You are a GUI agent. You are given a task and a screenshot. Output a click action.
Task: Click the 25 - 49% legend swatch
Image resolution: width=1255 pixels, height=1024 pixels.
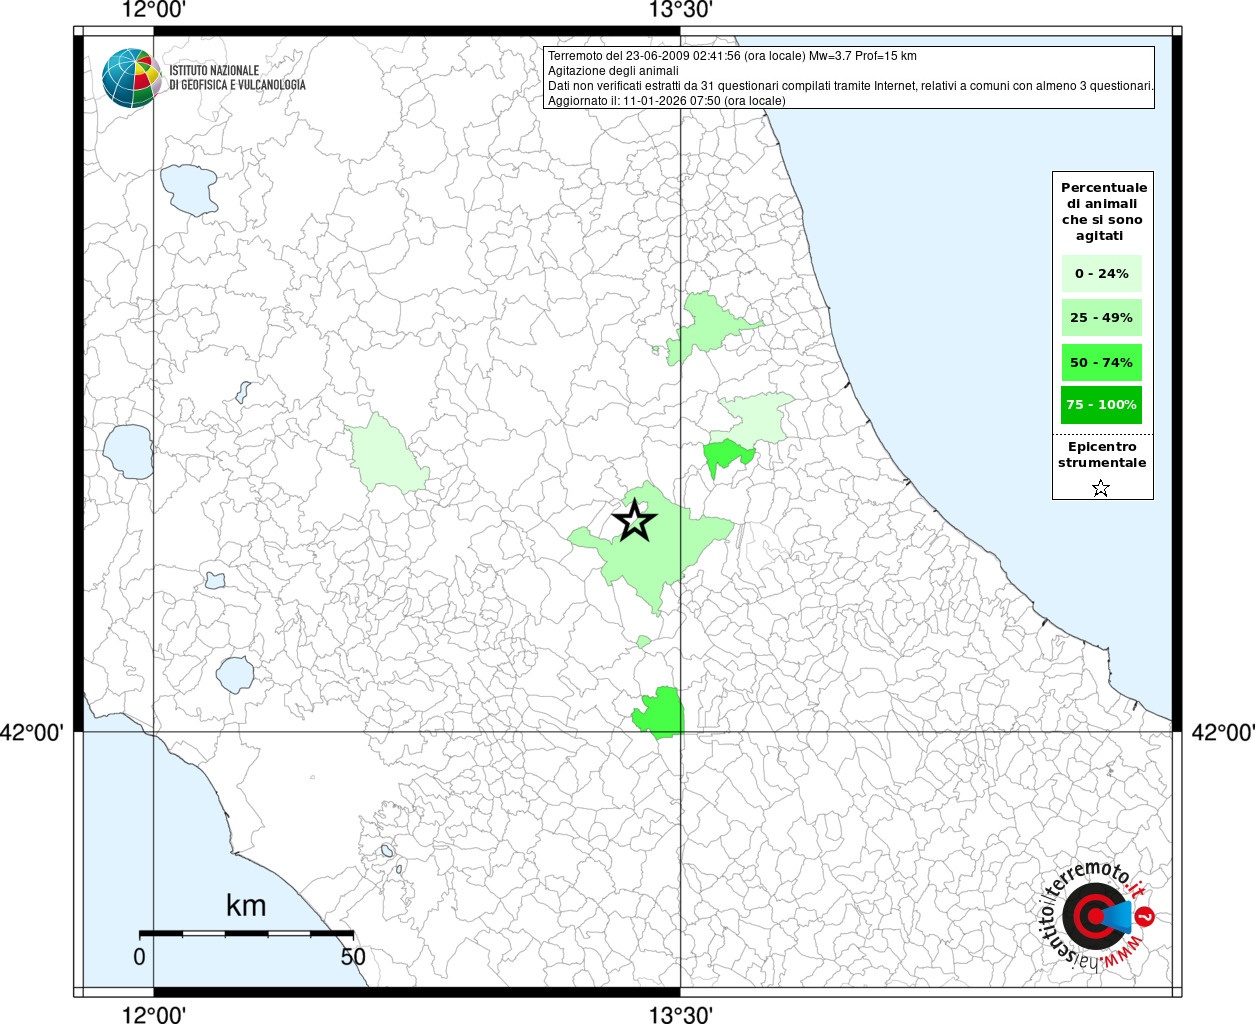[1101, 318]
